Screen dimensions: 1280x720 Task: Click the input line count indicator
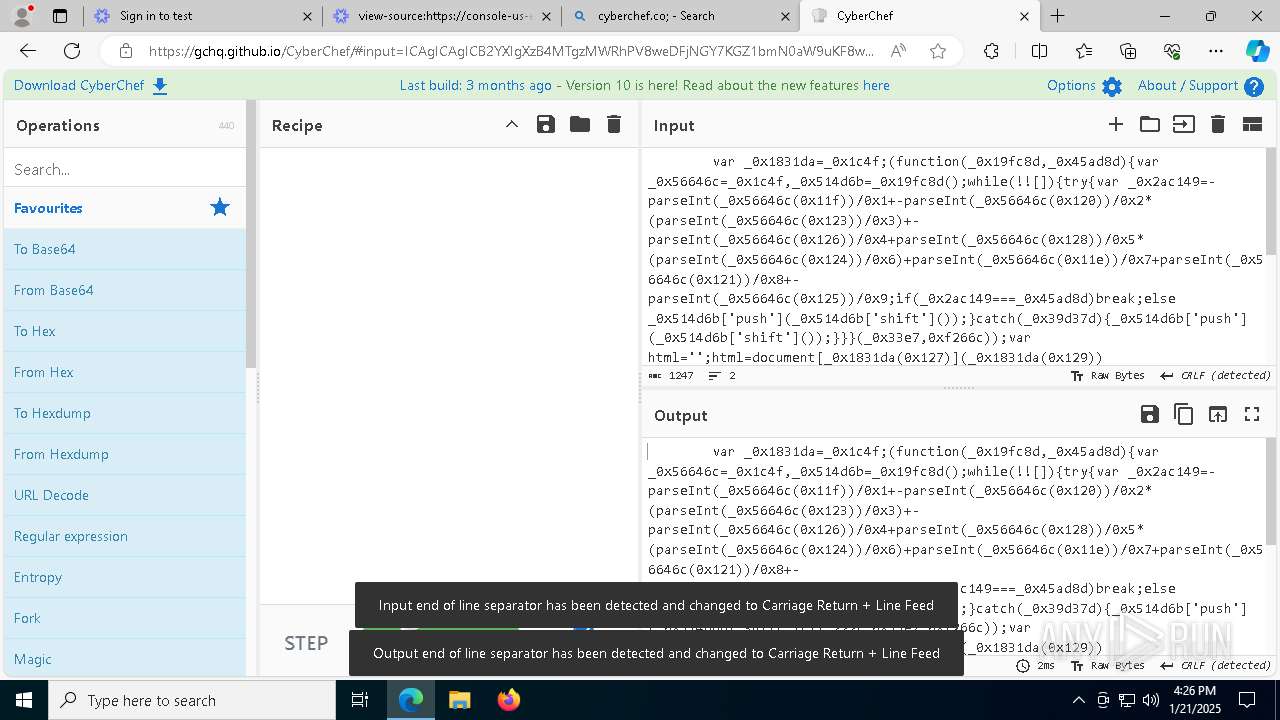tap(722, 376)
